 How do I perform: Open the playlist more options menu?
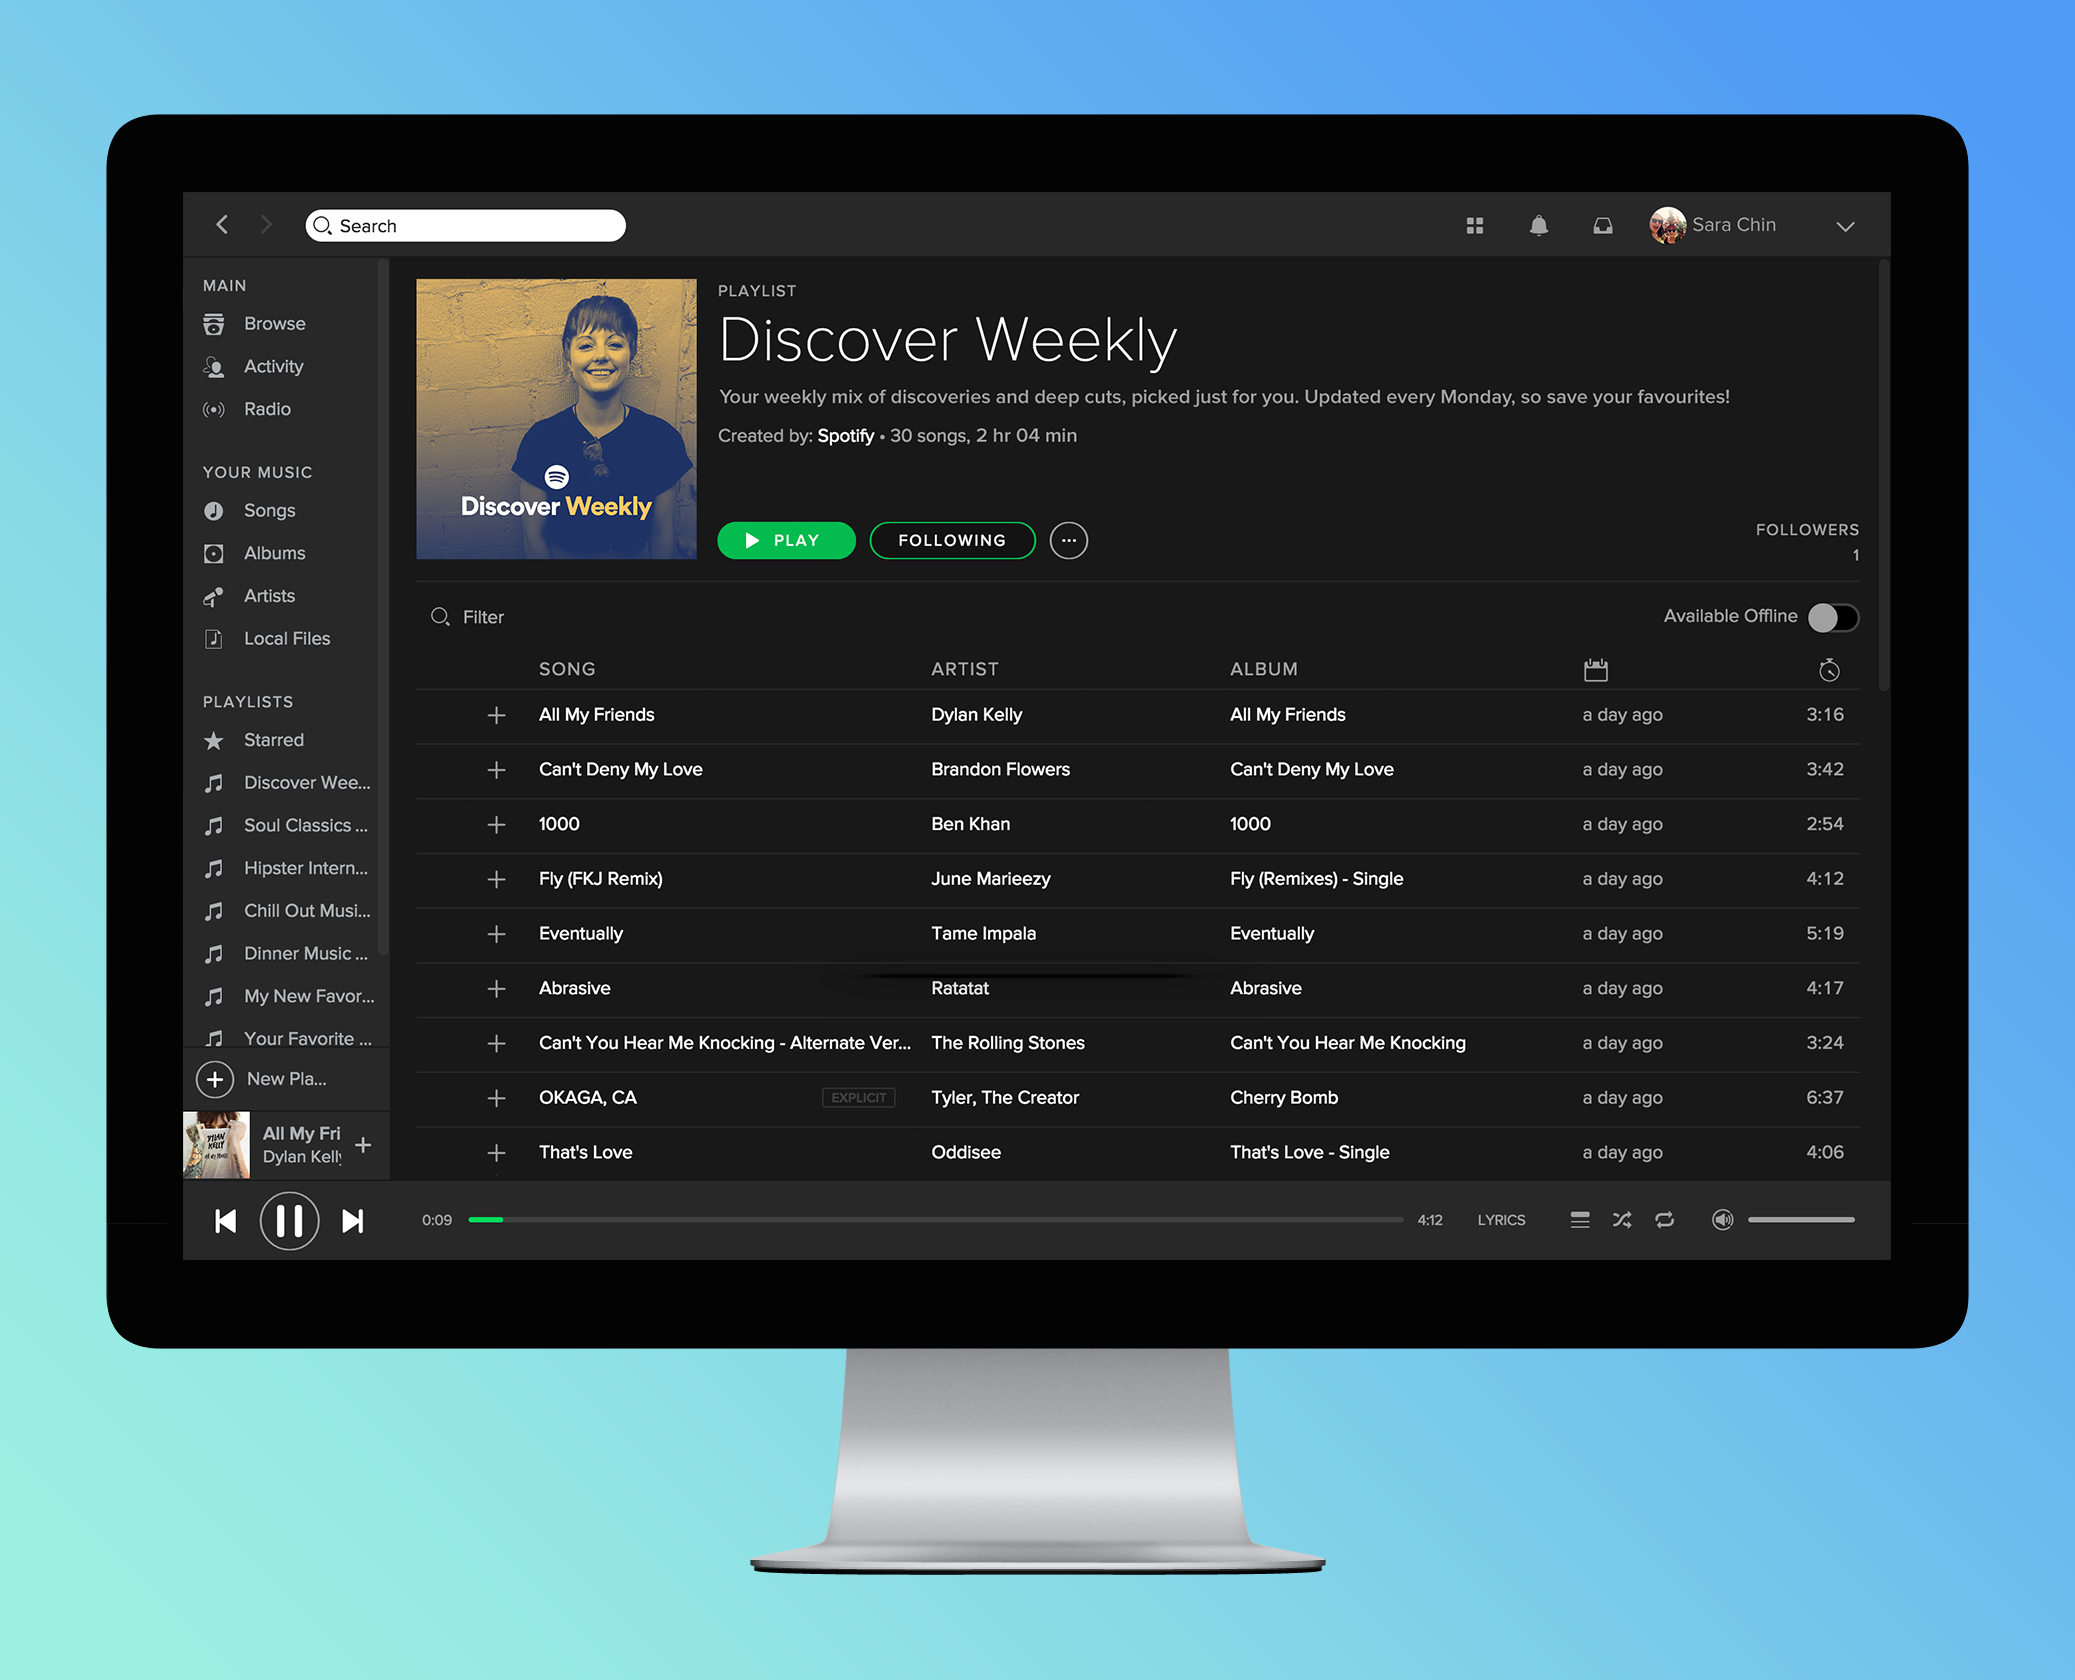1069,540
